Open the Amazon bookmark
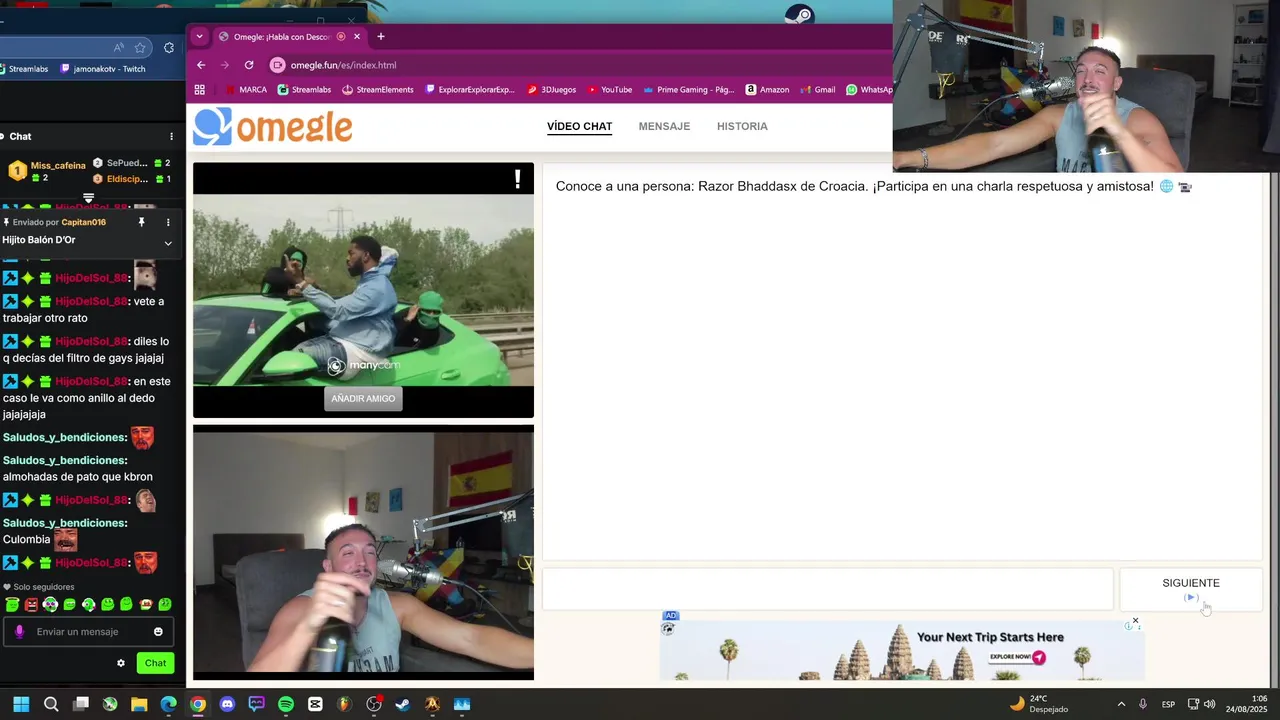1280x720 pixels. [x=767, y=89]
